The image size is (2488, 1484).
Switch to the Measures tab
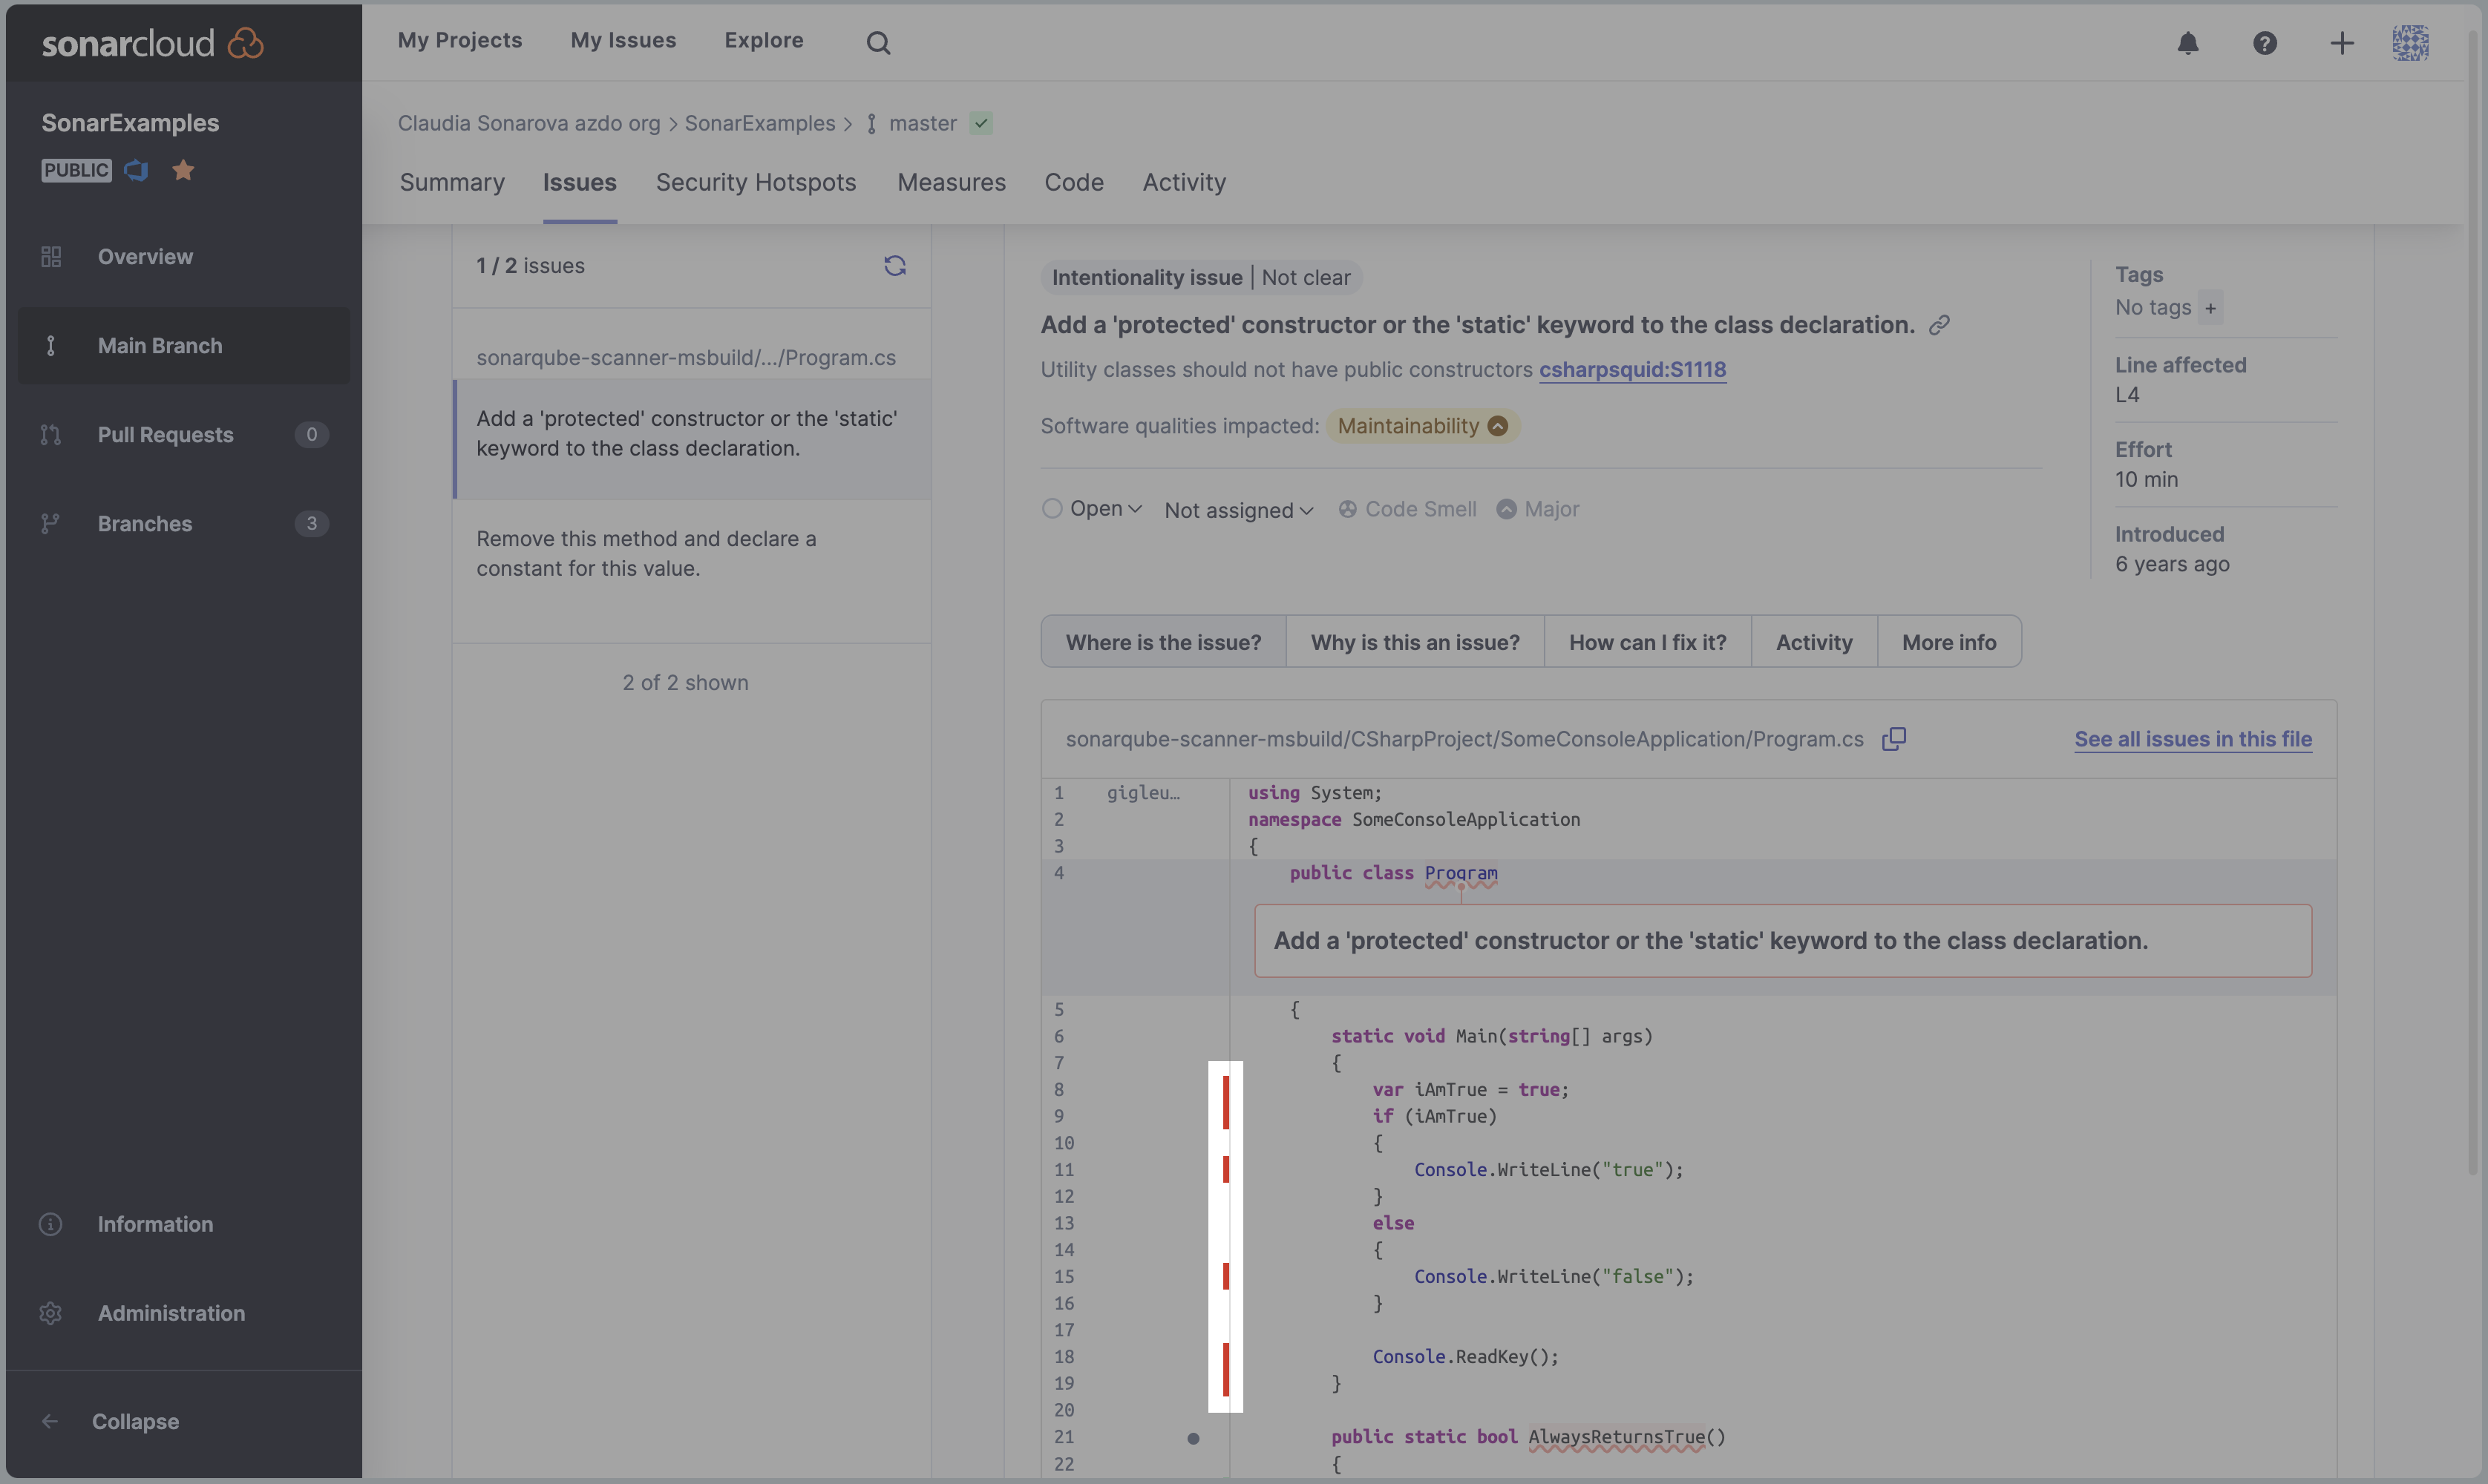[x=951, y=182]
